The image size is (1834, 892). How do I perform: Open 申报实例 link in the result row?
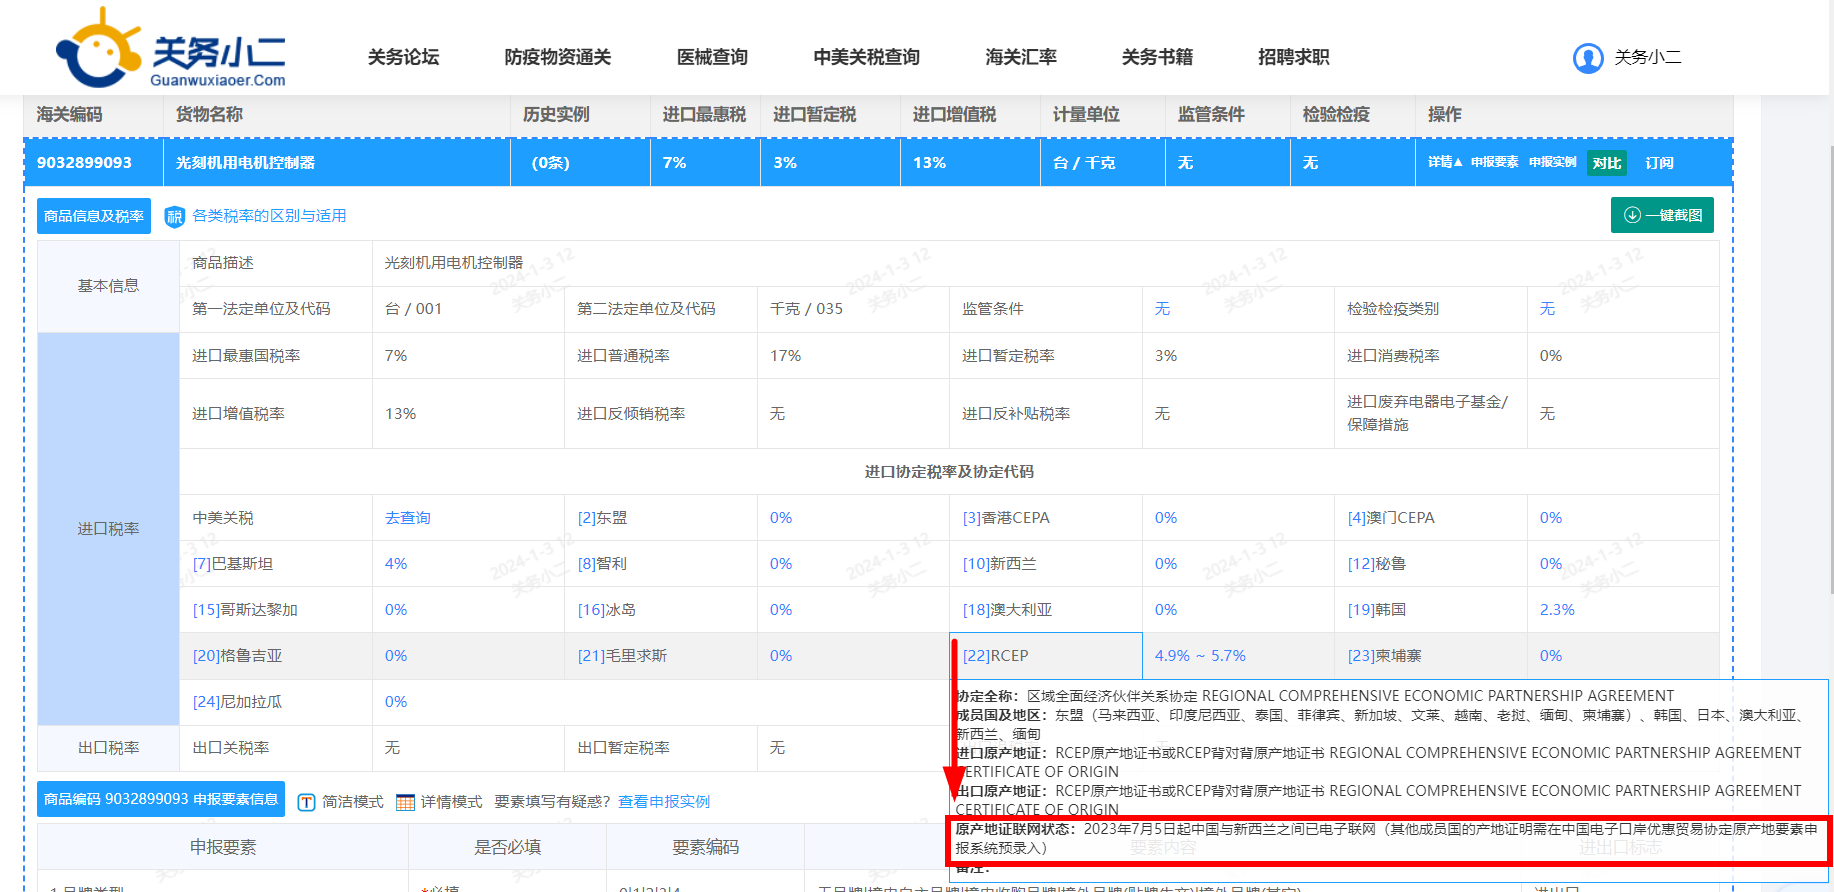click(x=1552, y=162)
